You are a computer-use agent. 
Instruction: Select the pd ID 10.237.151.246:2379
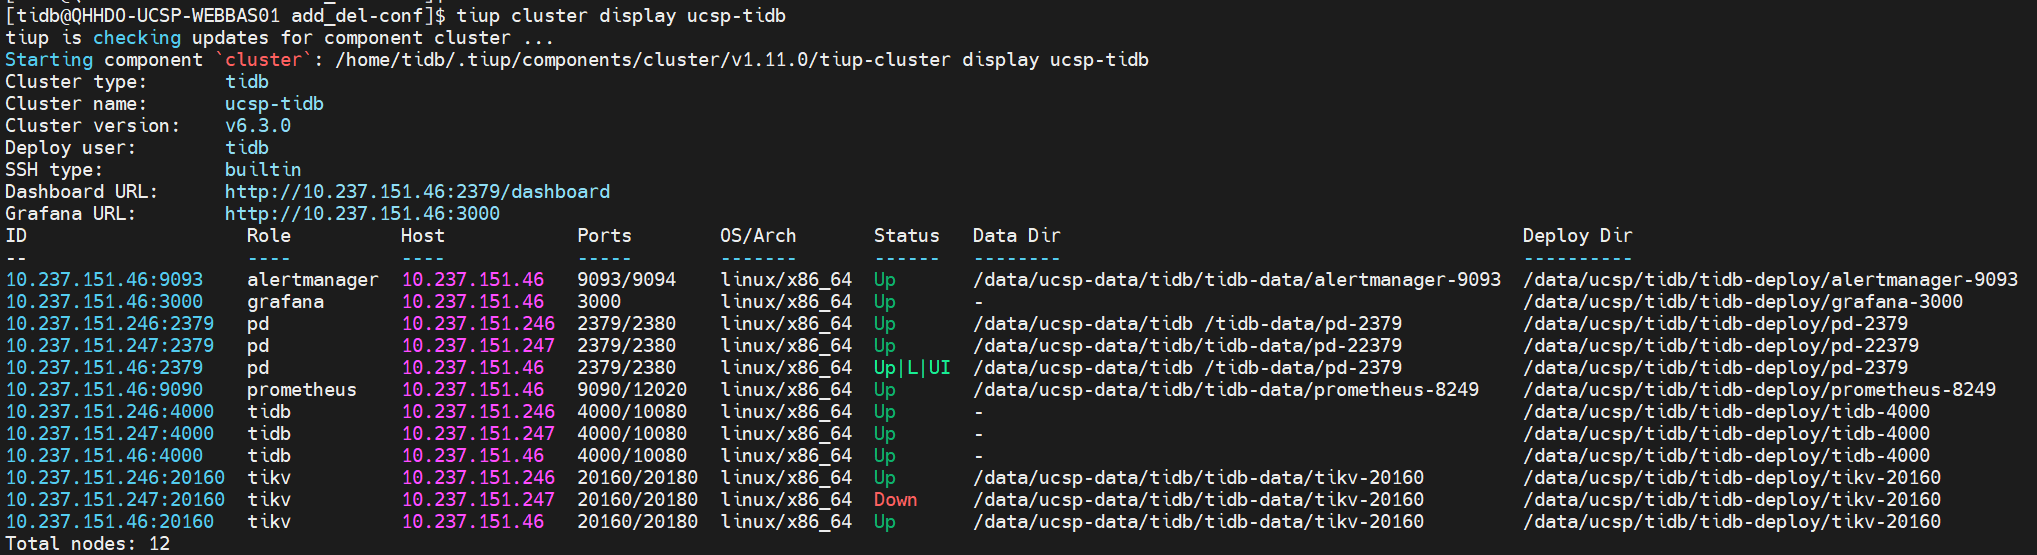[109, 323]
